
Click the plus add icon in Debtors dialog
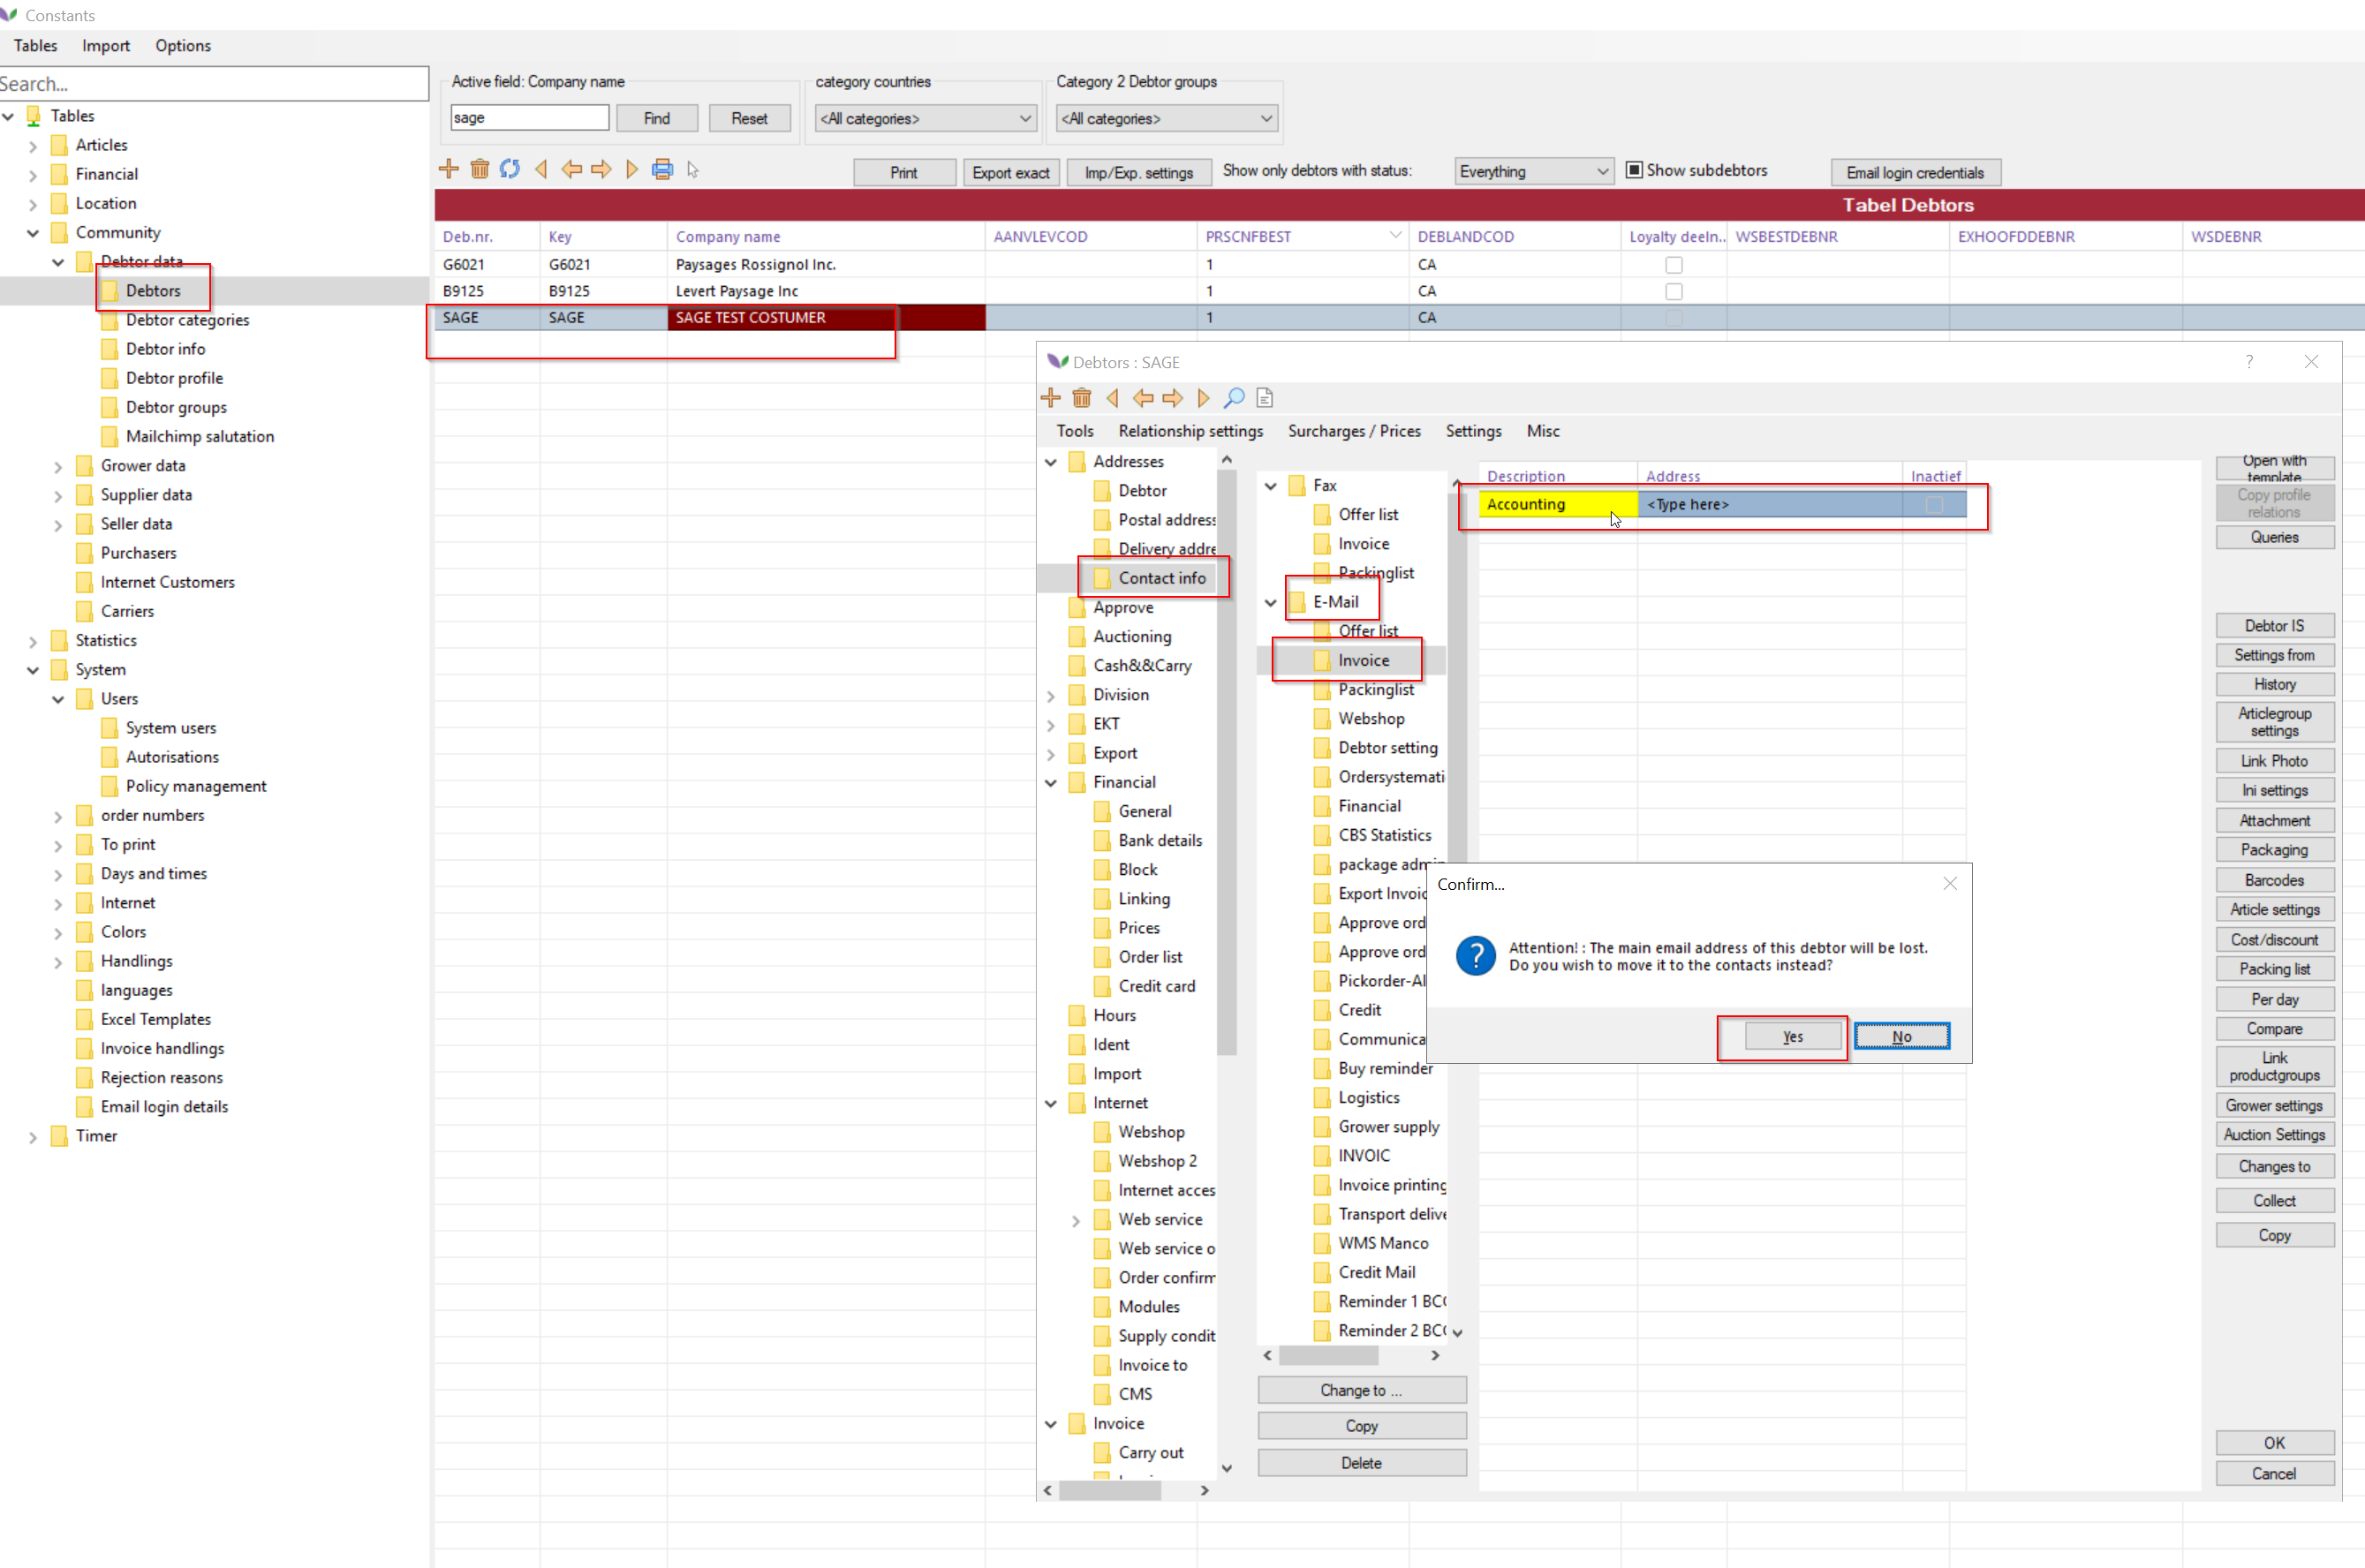pyautogui.click(x=1051, y=398)
